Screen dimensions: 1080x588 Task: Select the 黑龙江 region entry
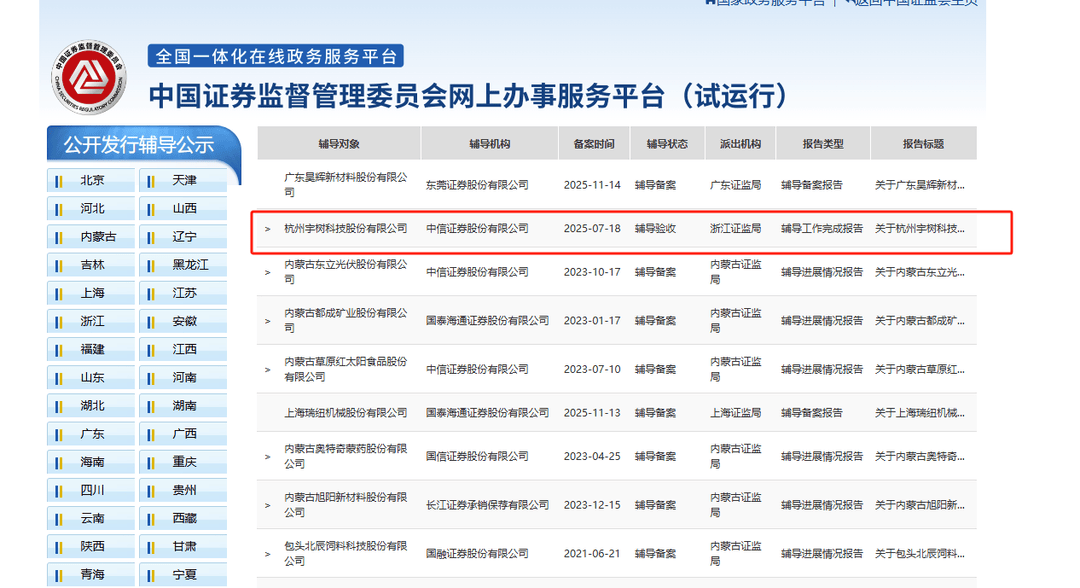point(184,265)
